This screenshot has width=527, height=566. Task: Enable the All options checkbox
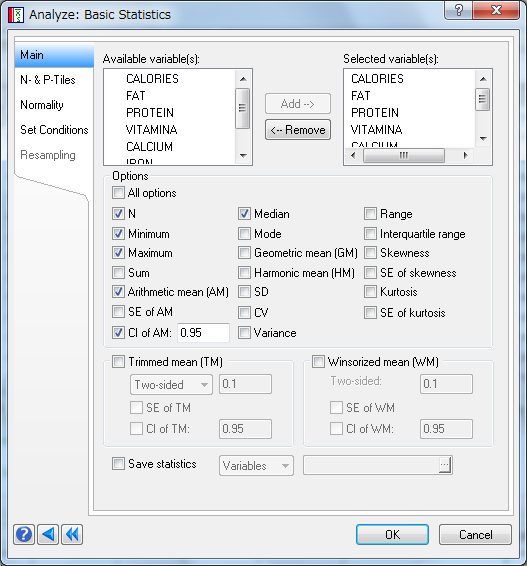118,193
